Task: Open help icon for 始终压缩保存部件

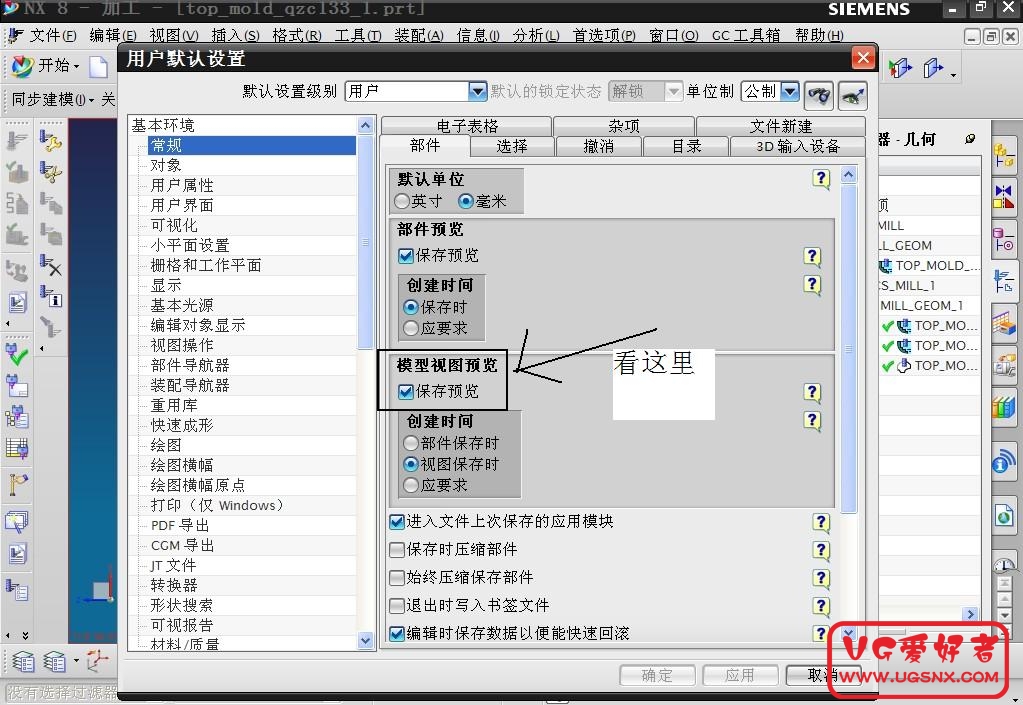Action: click(x=821, y=578)
